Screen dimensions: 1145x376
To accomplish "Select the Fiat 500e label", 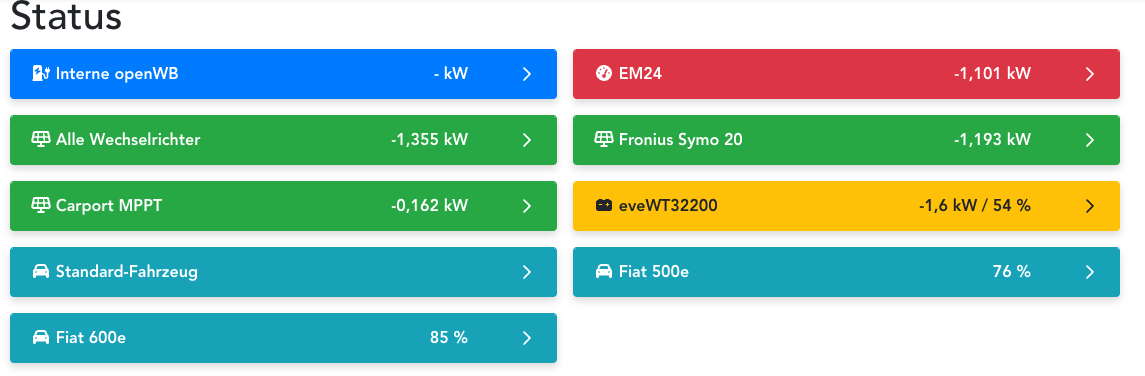I will click(x=654, y=272).
